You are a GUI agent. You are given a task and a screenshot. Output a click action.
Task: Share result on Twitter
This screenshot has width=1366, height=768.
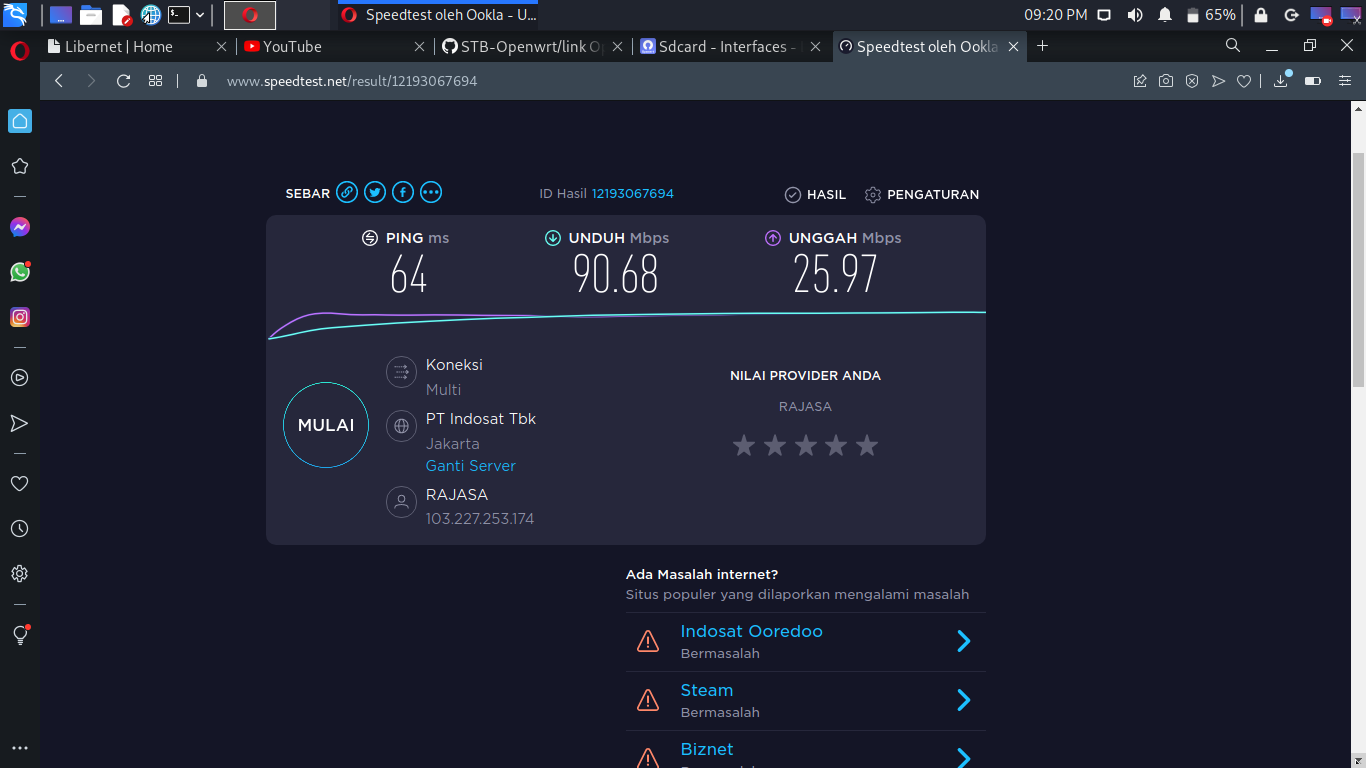pos(375,192)
